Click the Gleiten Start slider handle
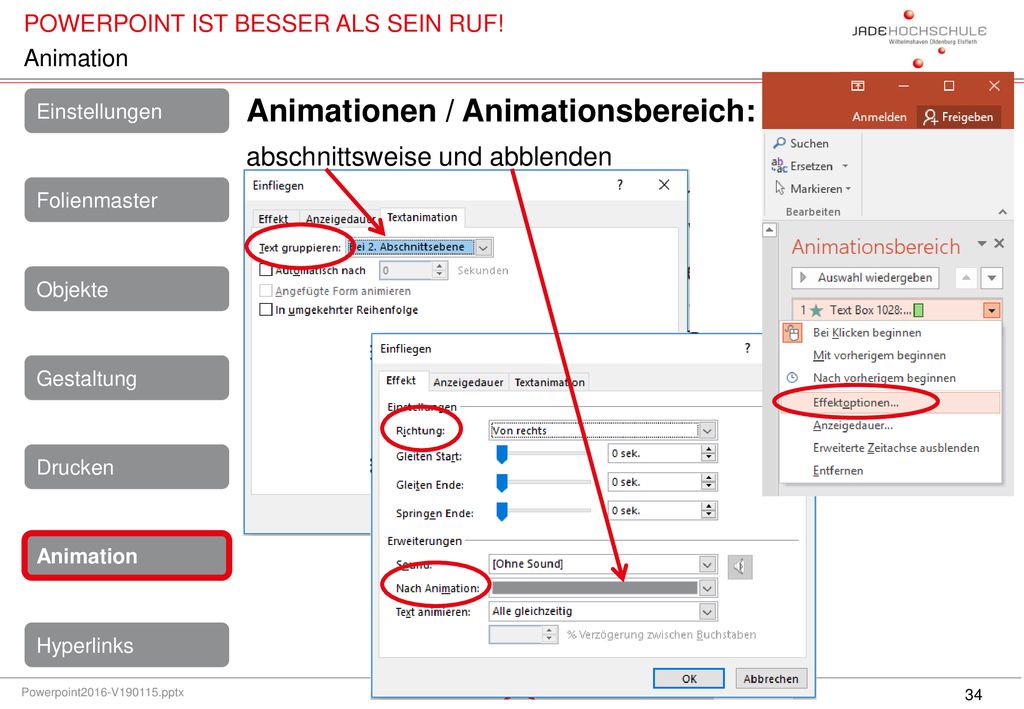This screenshot has height=709, width=1024. coord(502,454)
